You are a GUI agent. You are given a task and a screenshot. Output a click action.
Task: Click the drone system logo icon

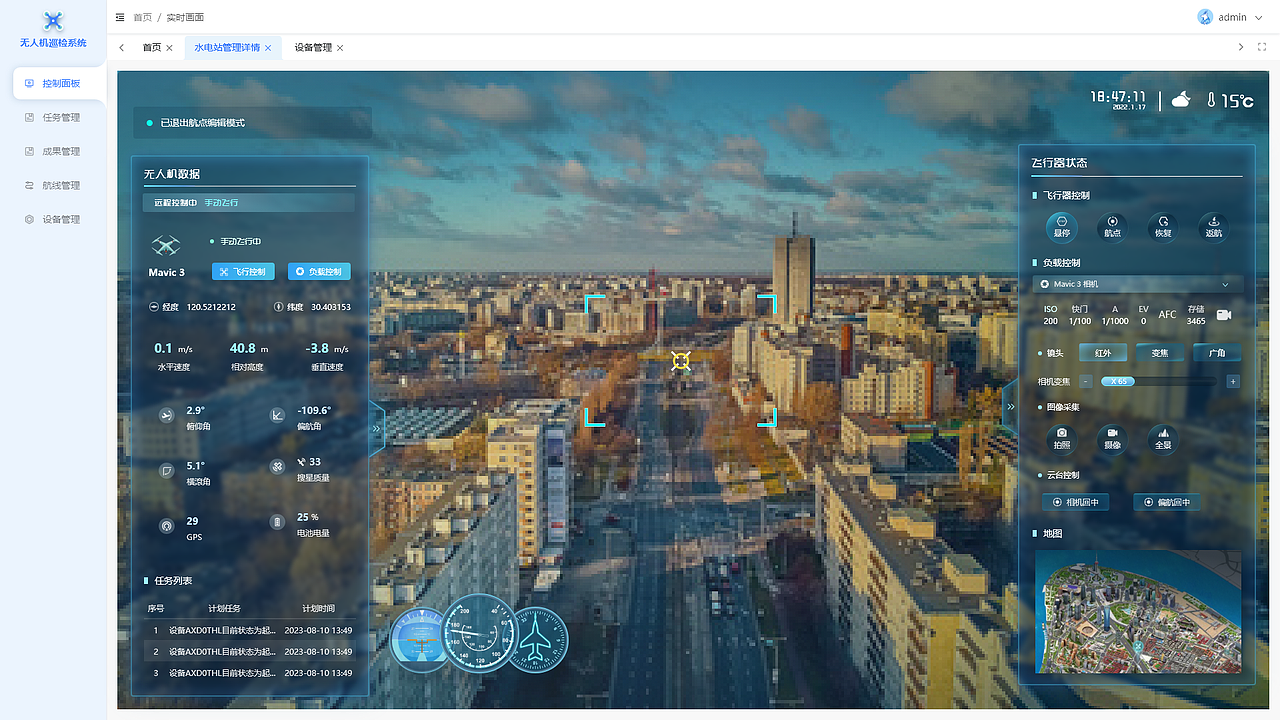click(53, 21)
